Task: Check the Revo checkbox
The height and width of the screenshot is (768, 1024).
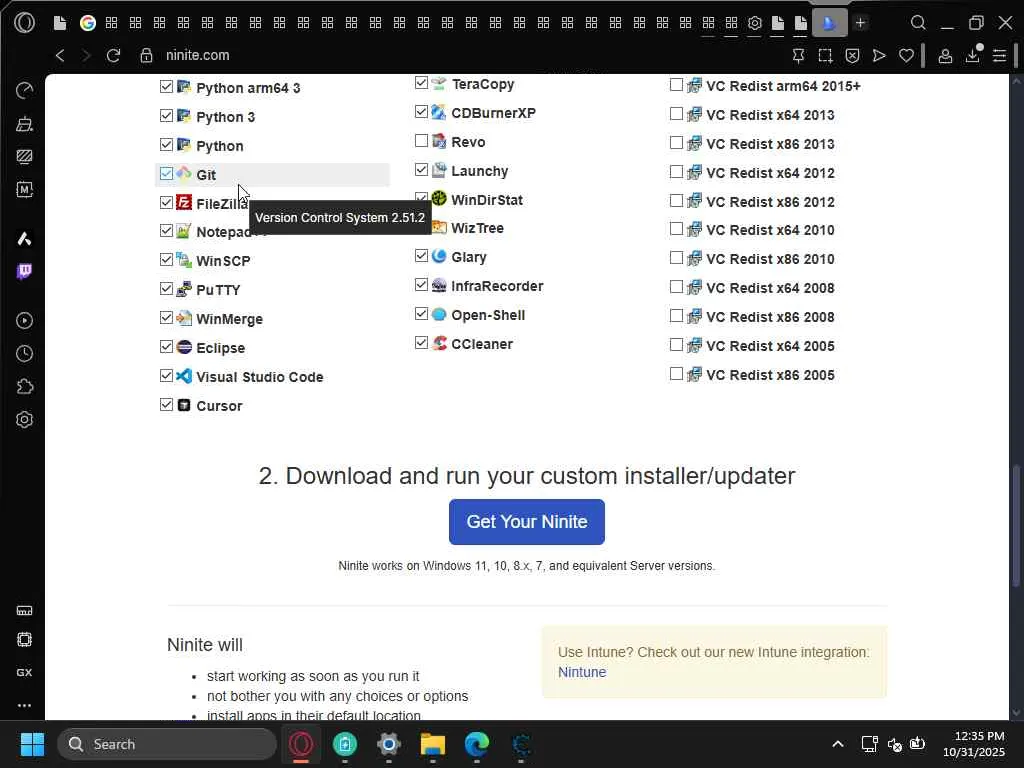Action: 421,141
